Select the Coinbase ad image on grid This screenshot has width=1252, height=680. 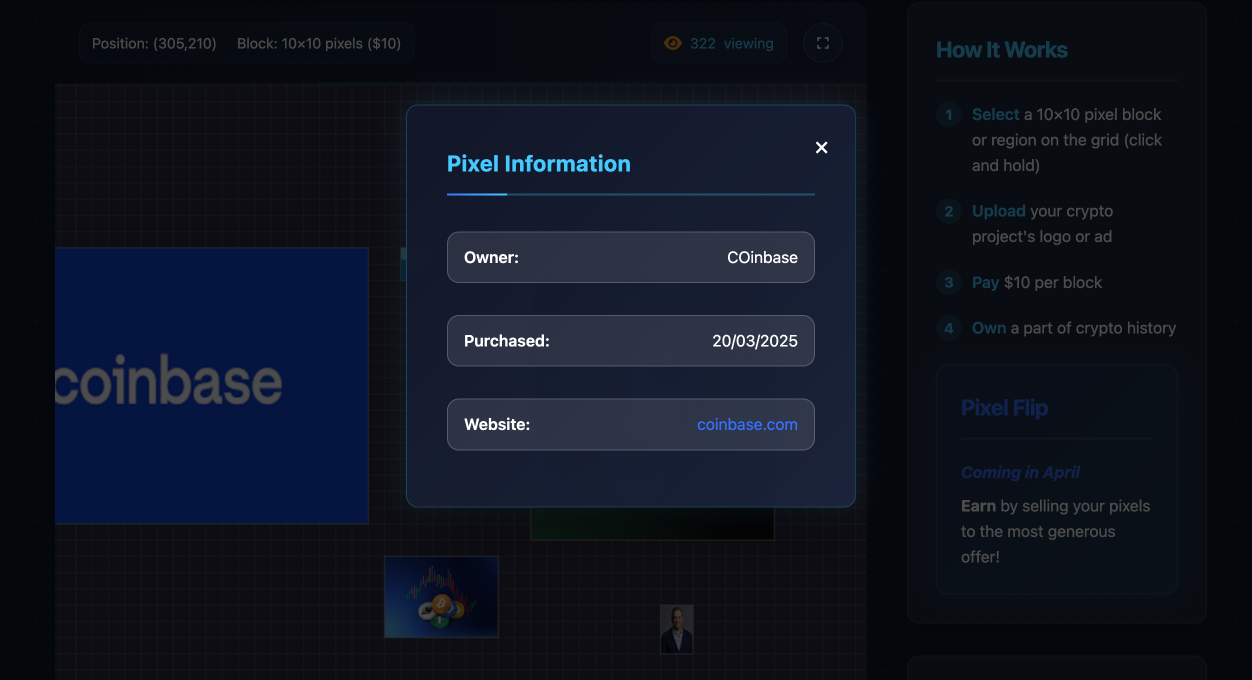(x=211, y=386)
